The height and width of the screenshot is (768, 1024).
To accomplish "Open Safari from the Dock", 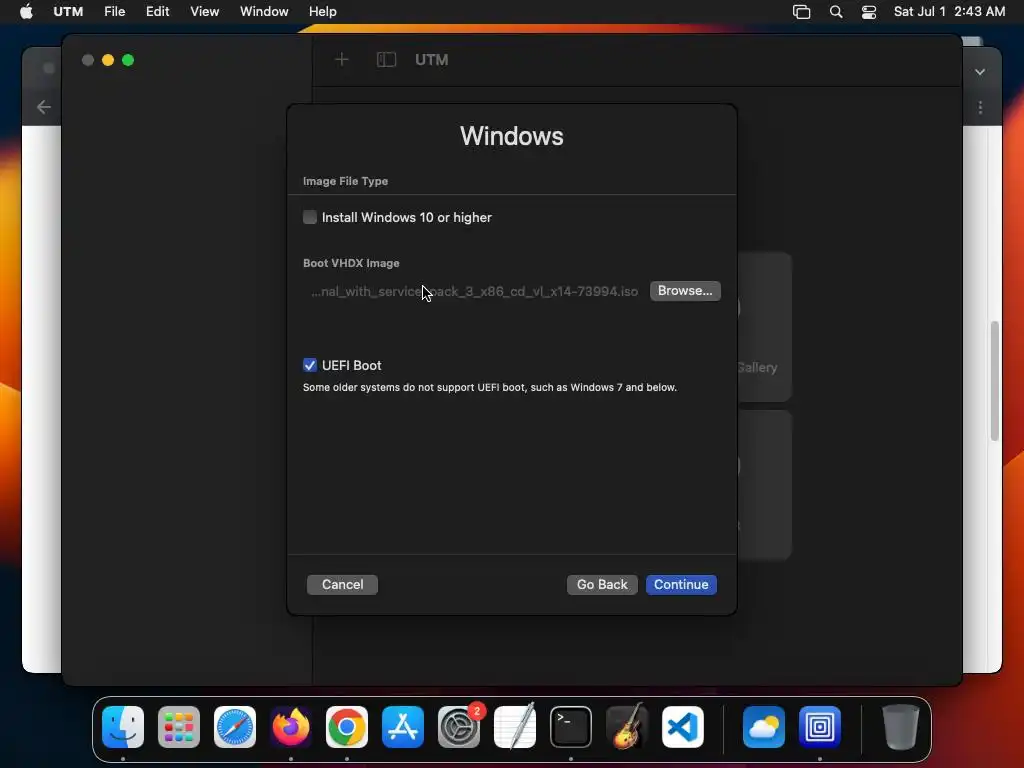I will tap(235, 727).
